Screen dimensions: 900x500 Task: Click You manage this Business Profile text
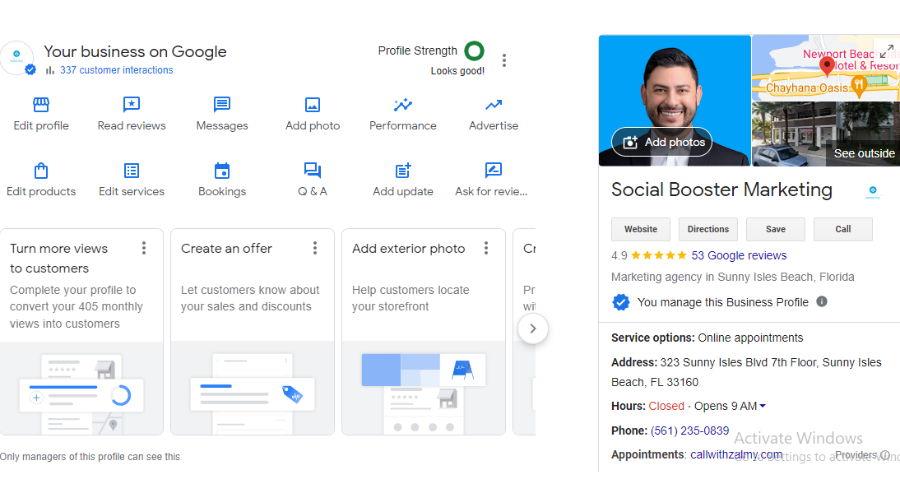(723, 302)
